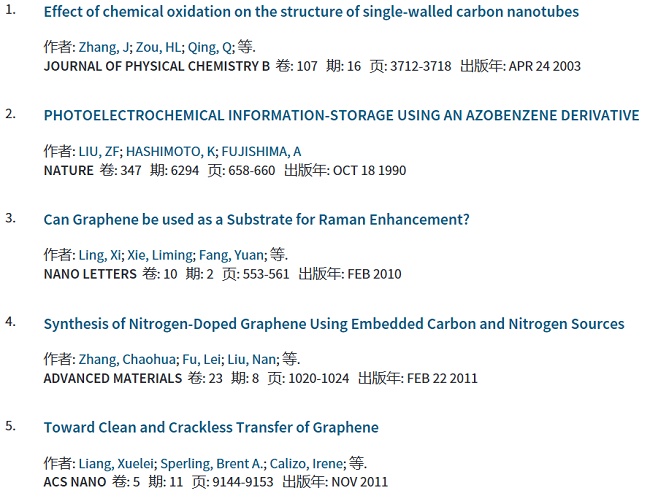Screen dimensions: 650x504
Task: Open author Zhang, J's profile
Action: (x=104, y=47)
